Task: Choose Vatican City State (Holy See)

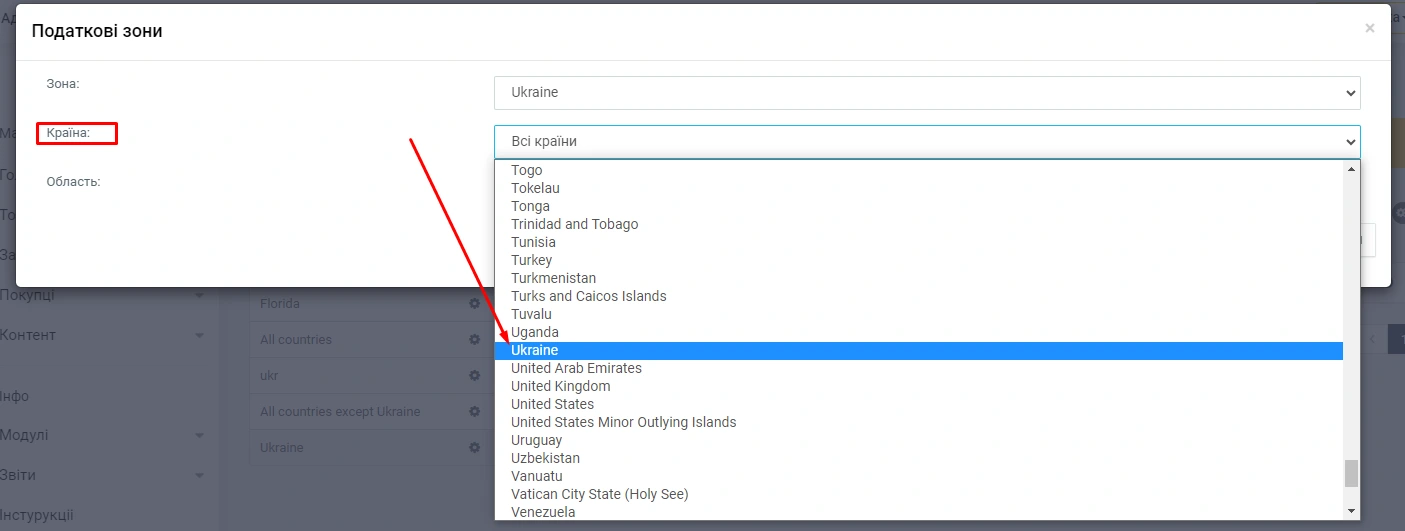Action: [x=599, y=494]
